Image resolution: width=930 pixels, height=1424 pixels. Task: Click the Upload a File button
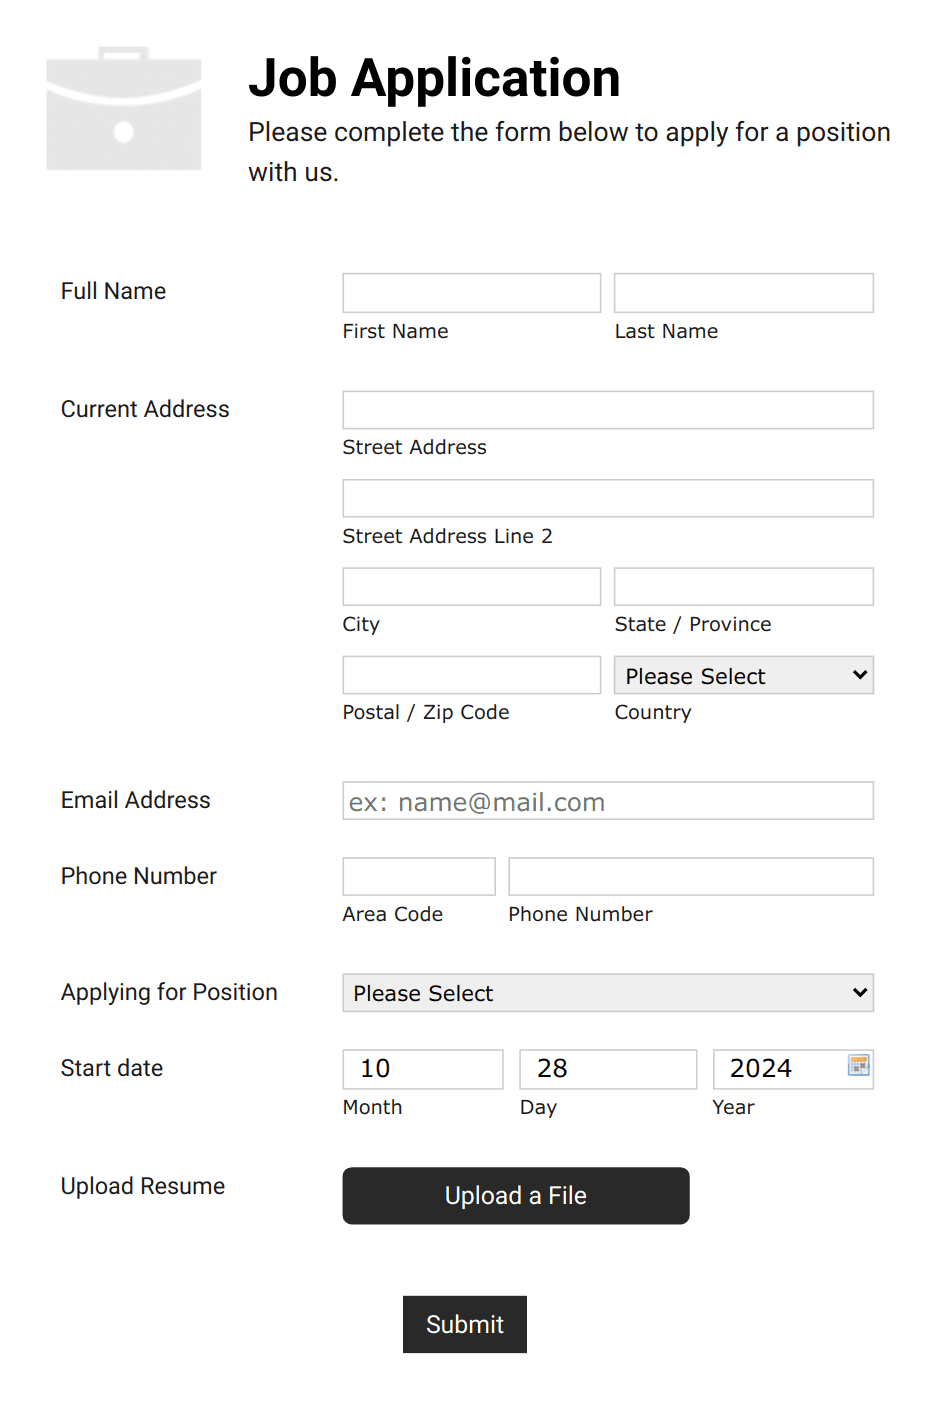click(x=515, y=1195)
